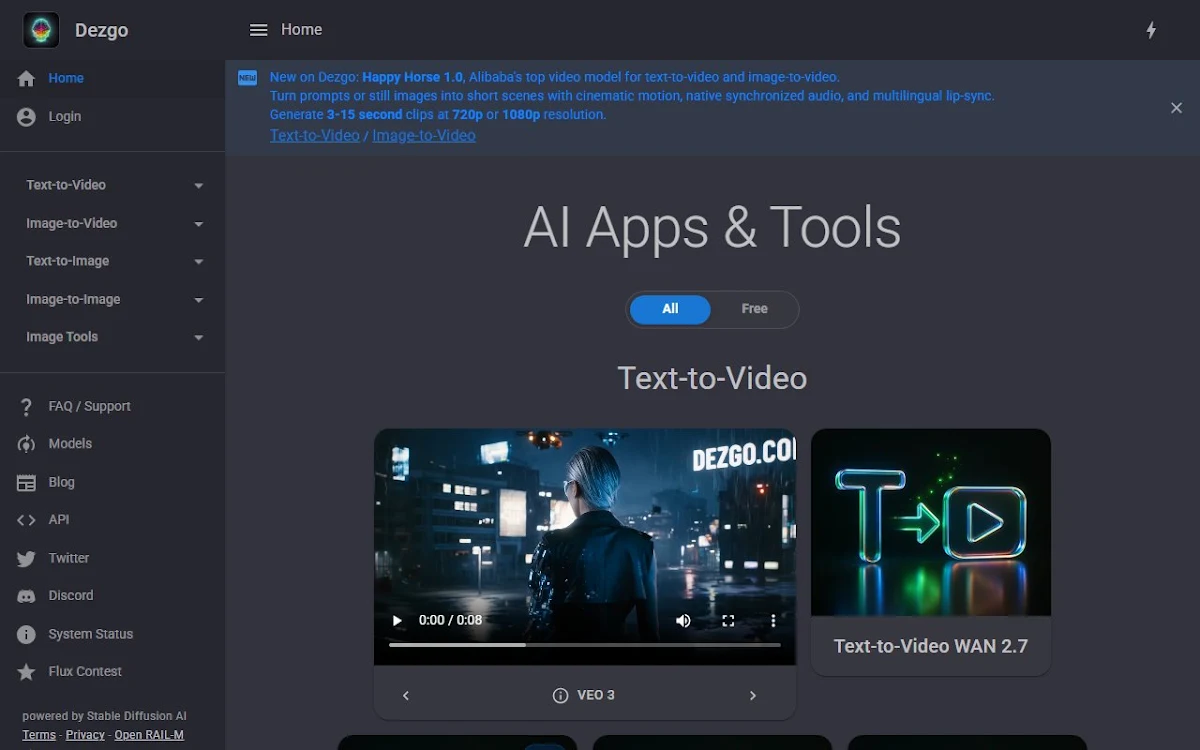
Task: Show the previous video with left chevron
Action: pos(406,695)
